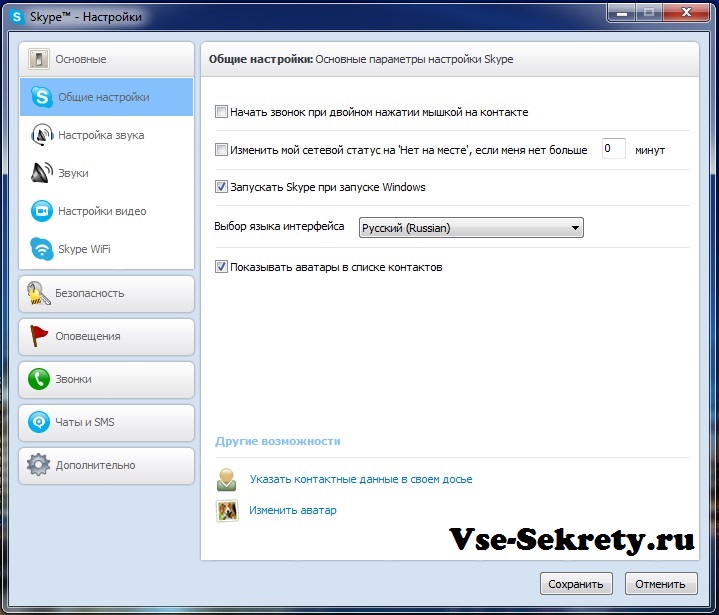Expand the Оповещения section
The width and height of the screenshot is (719, 615).
tap(106, 337)
